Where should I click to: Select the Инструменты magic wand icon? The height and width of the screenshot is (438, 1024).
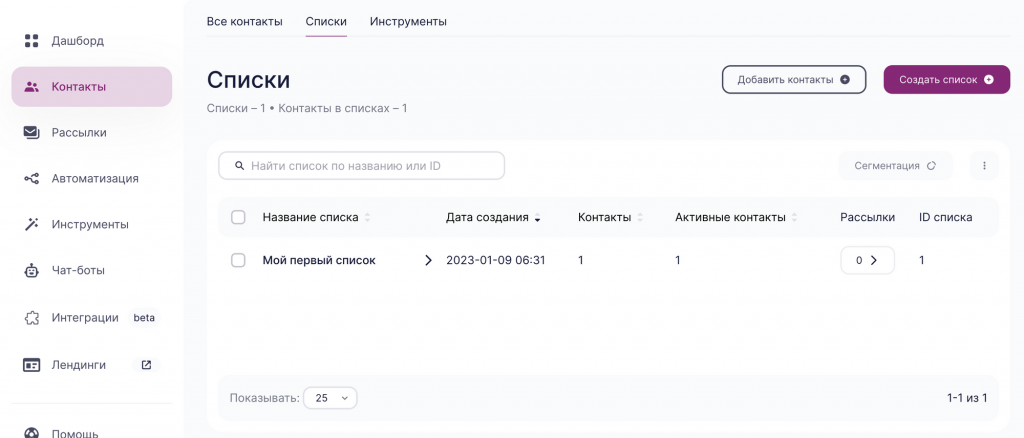click(31, 225)
